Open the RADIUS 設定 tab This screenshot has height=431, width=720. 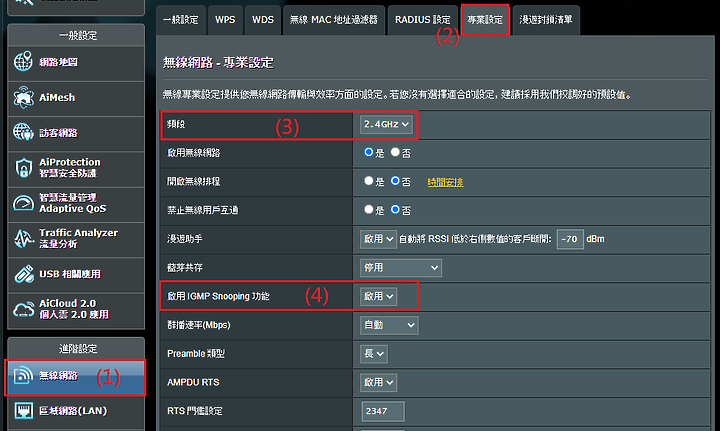pyautogui.click(x=423, y=20)
